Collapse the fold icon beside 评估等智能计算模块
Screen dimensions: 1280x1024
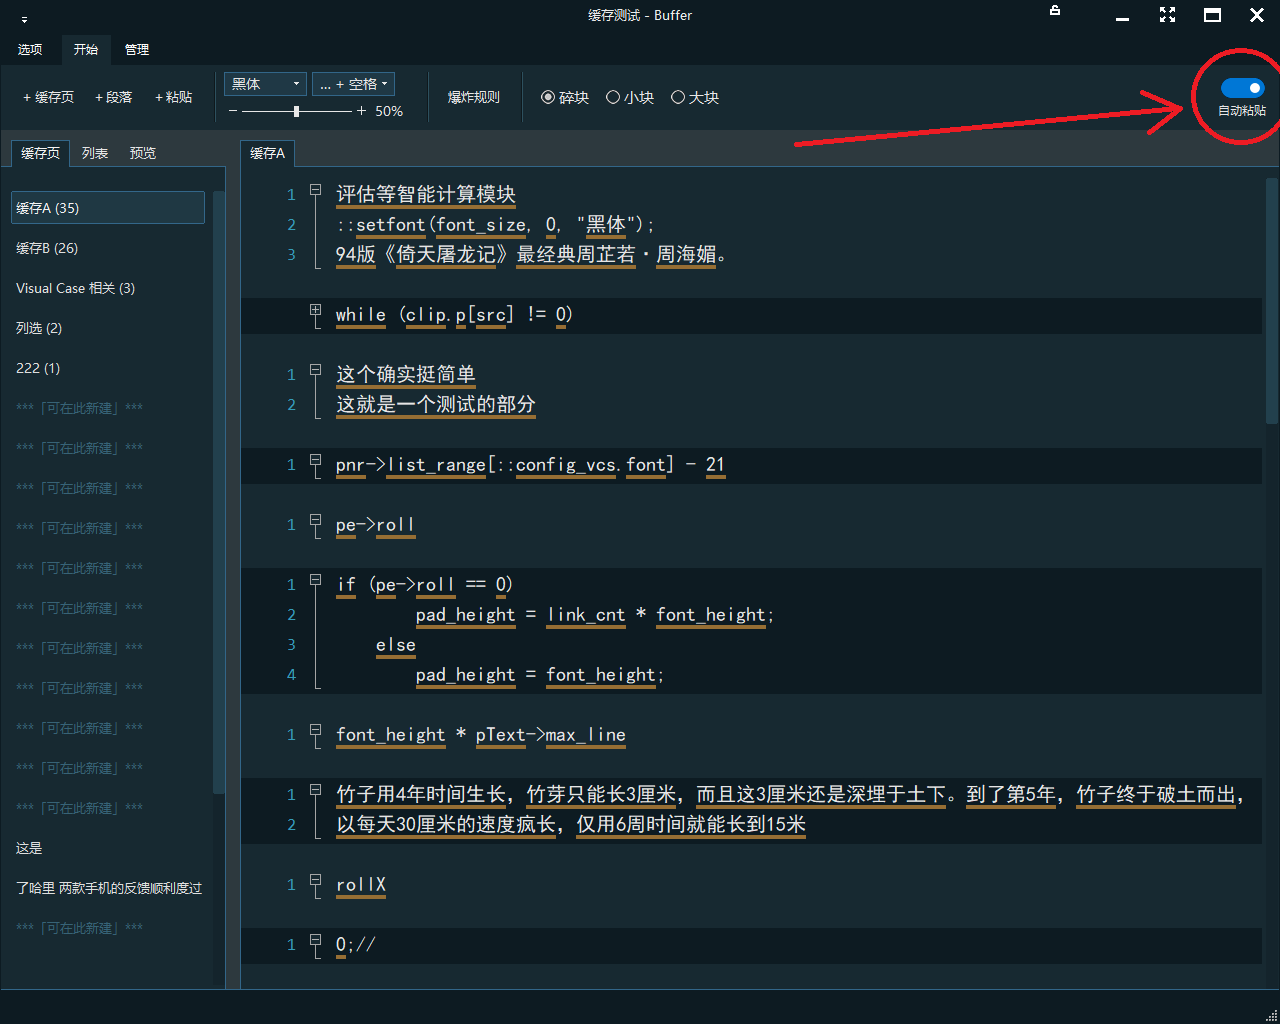(315, 190)
